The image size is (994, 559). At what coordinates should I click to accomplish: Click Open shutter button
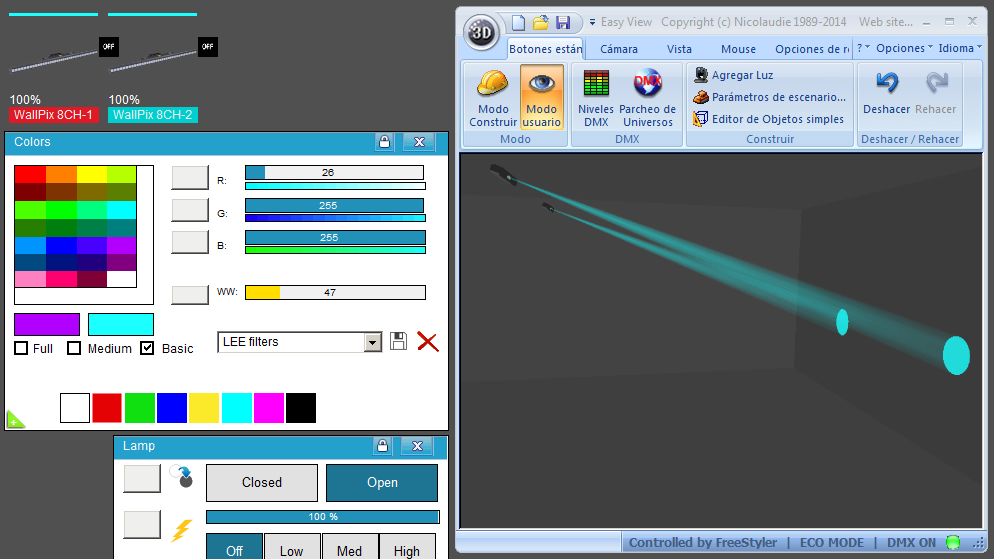tap(382, 483)
